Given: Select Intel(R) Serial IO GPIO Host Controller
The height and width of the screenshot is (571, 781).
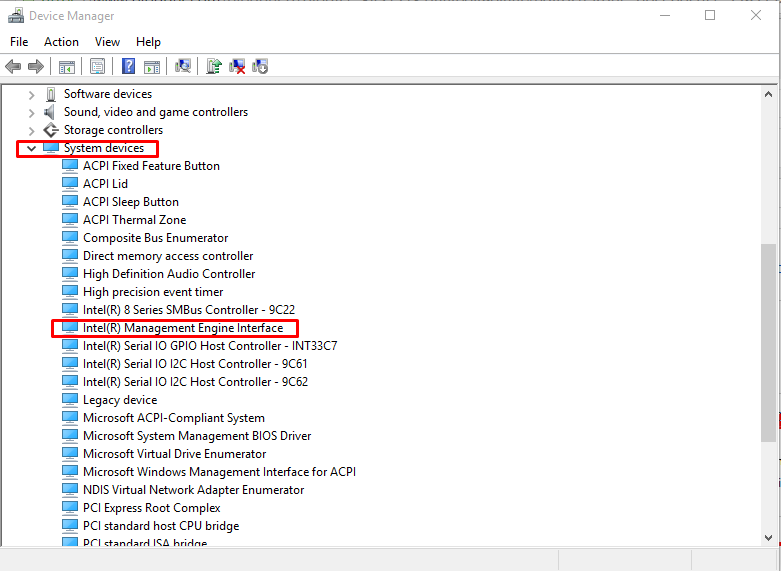Looking at the screenshot, I should point(210,346).
